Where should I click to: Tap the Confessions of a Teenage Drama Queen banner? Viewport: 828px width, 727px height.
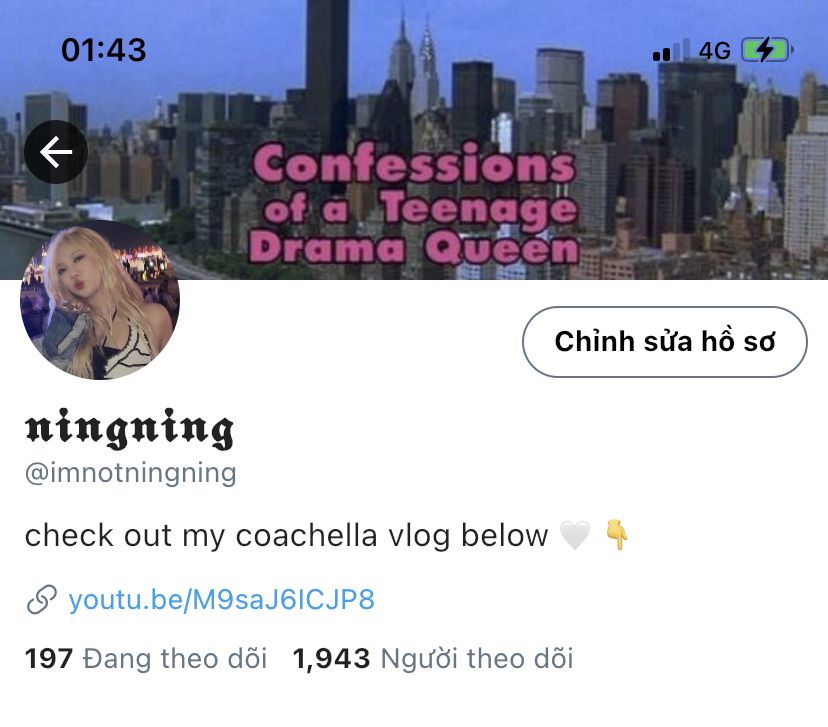pyautogui.click(x=414, y=203)
